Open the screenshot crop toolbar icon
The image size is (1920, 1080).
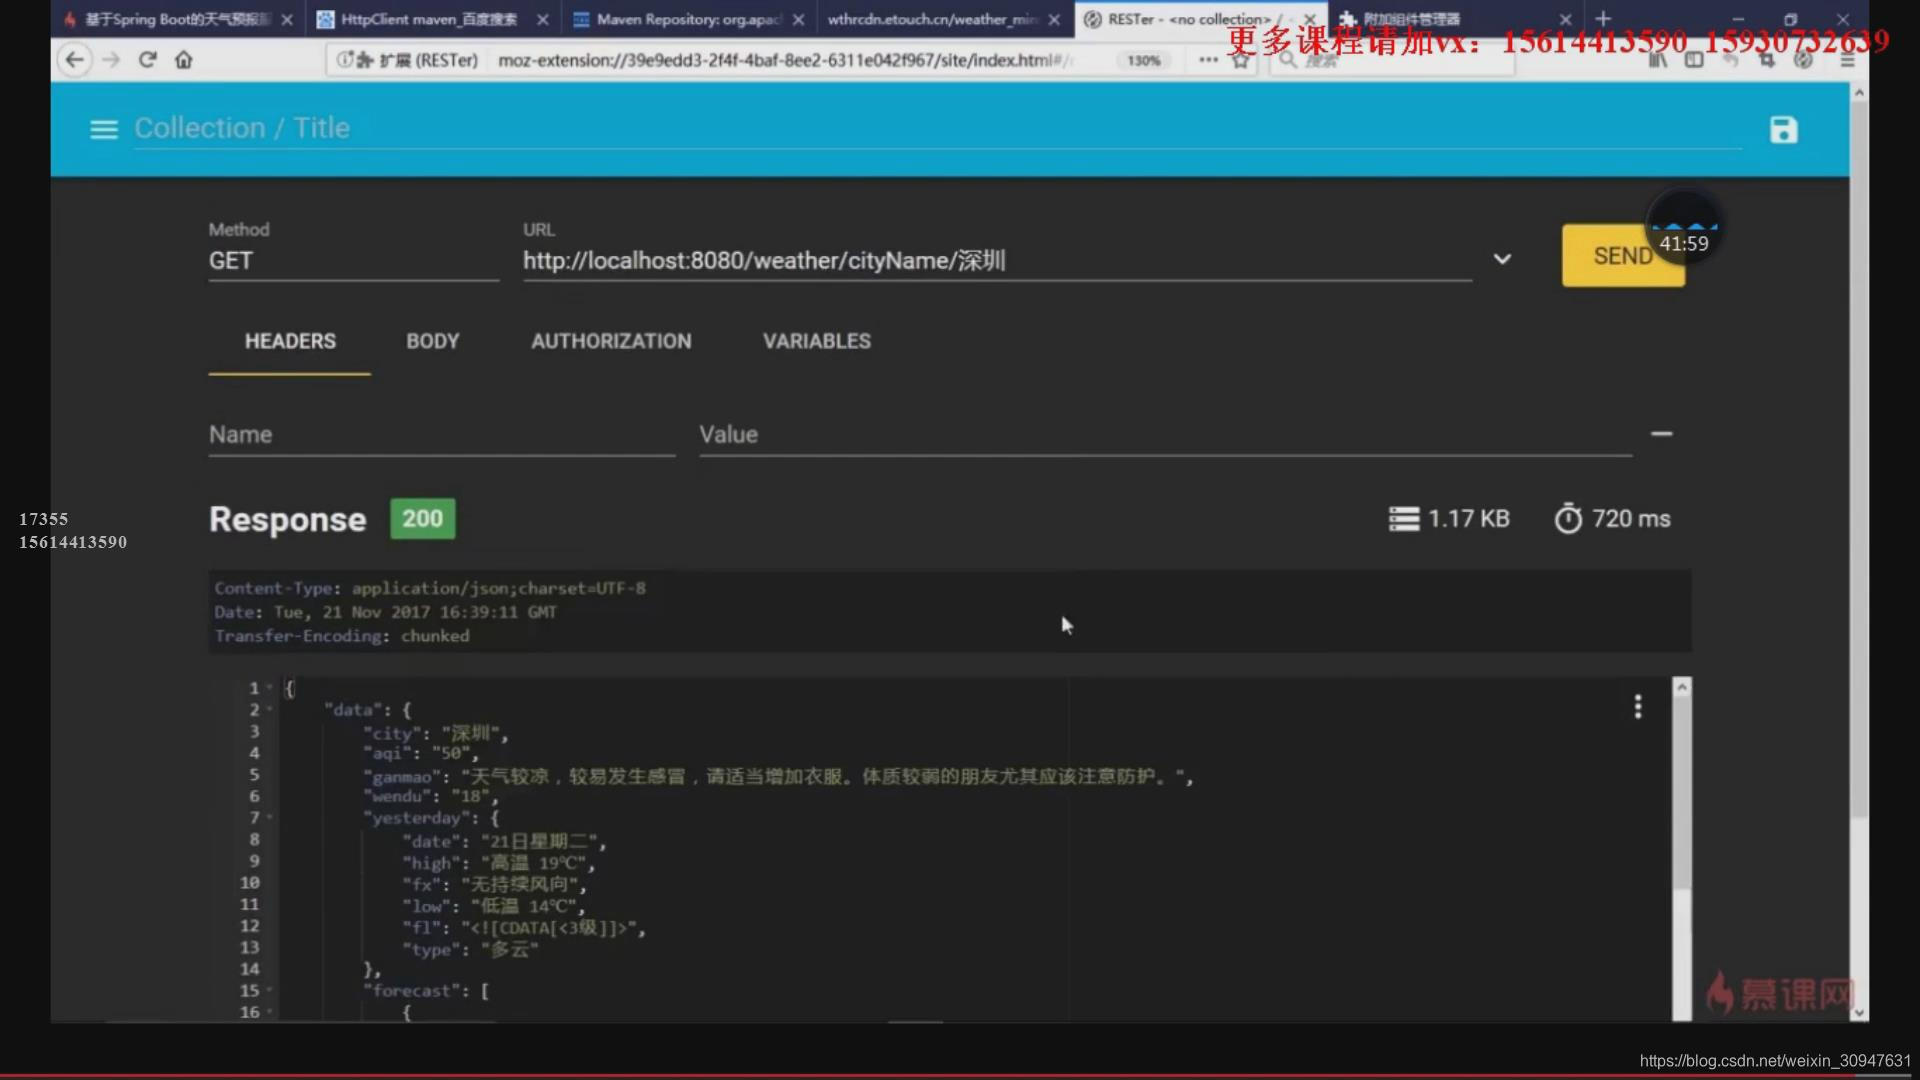tap(1767, 60)
